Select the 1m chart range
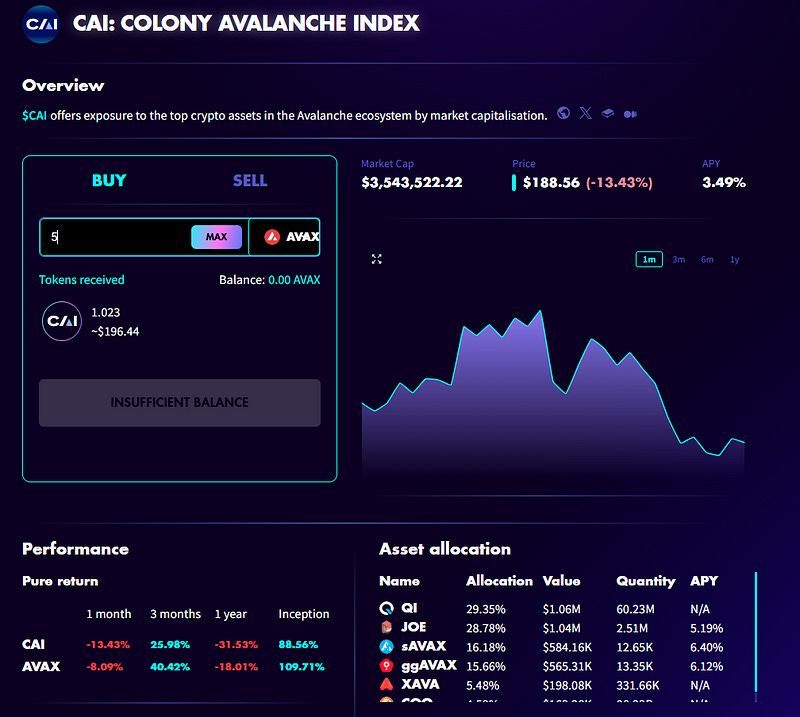This screenshot has height=717, width=800. (x=649, y=259)
